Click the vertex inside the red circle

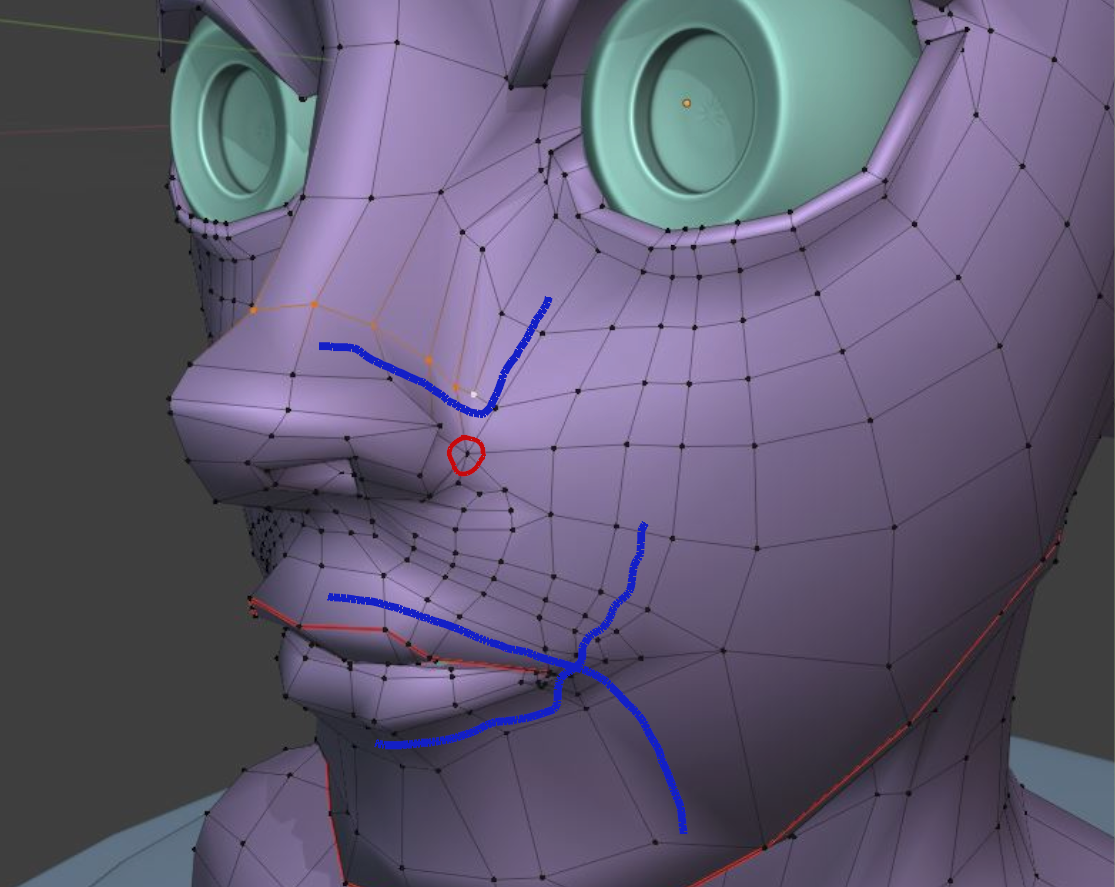coord(467,453)
